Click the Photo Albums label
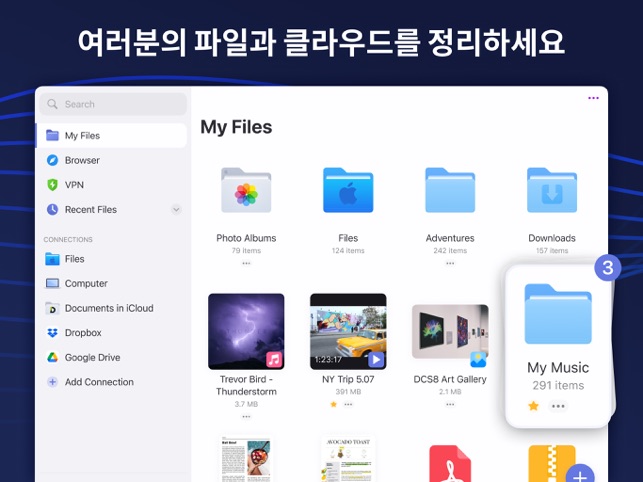Screen dimensions: 643x482 click(246, 238)
